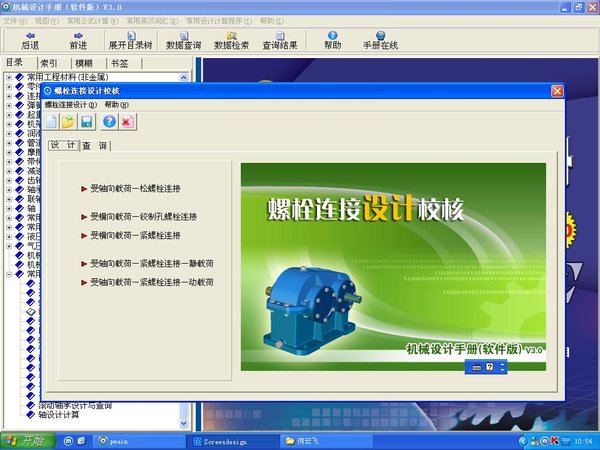Click the save disk icon in bolt dialog

[87, 122]
